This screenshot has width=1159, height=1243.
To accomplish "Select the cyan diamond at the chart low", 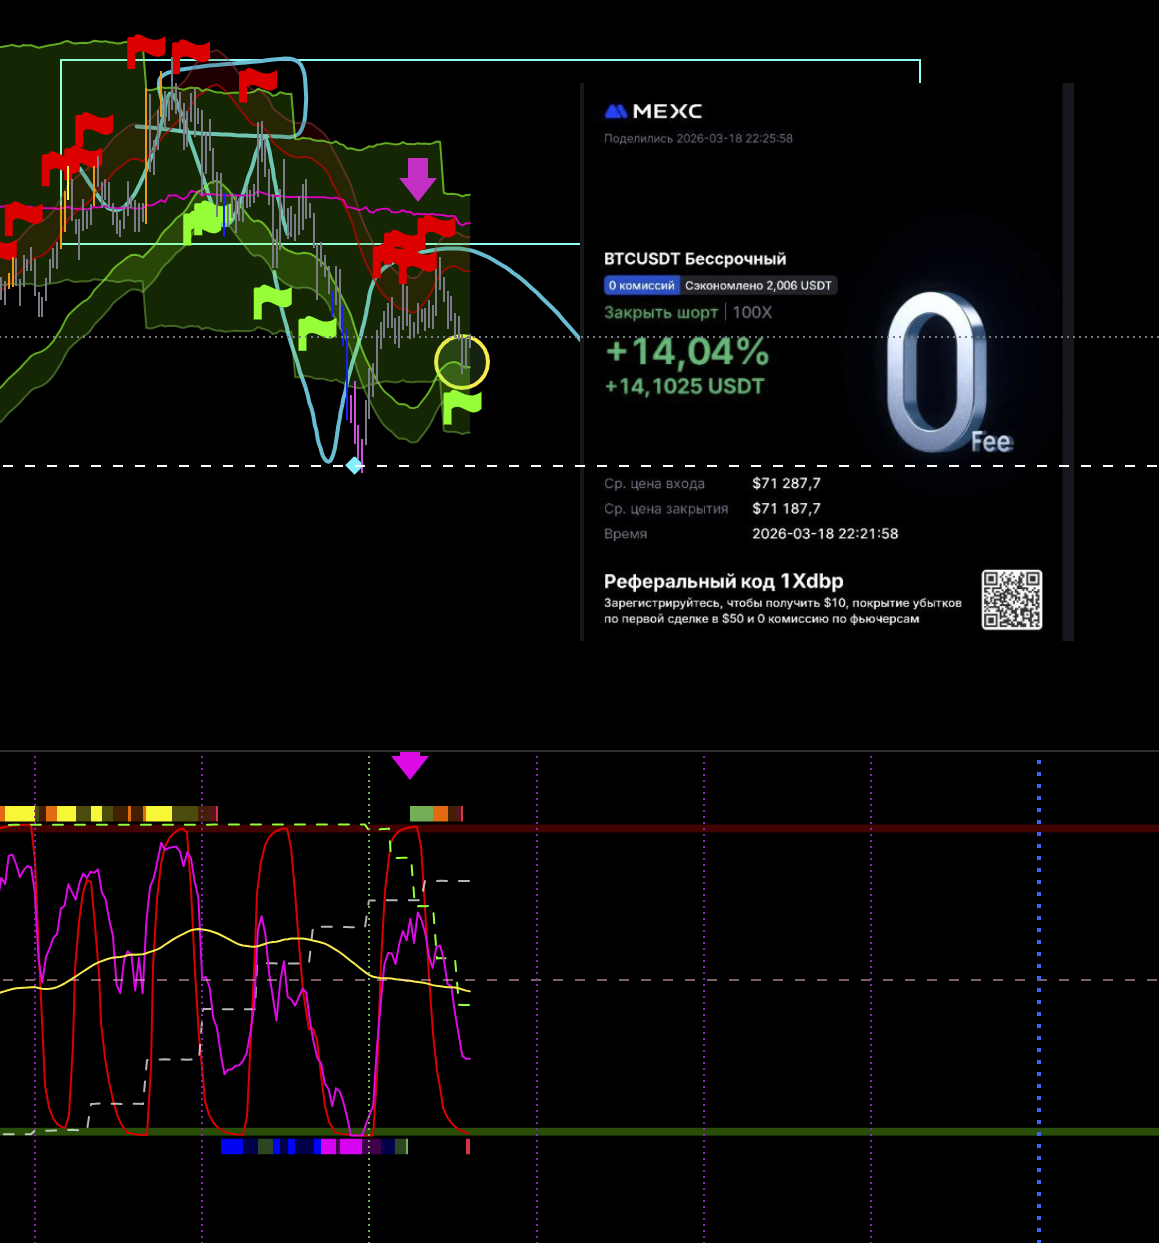I will (354, 465).
